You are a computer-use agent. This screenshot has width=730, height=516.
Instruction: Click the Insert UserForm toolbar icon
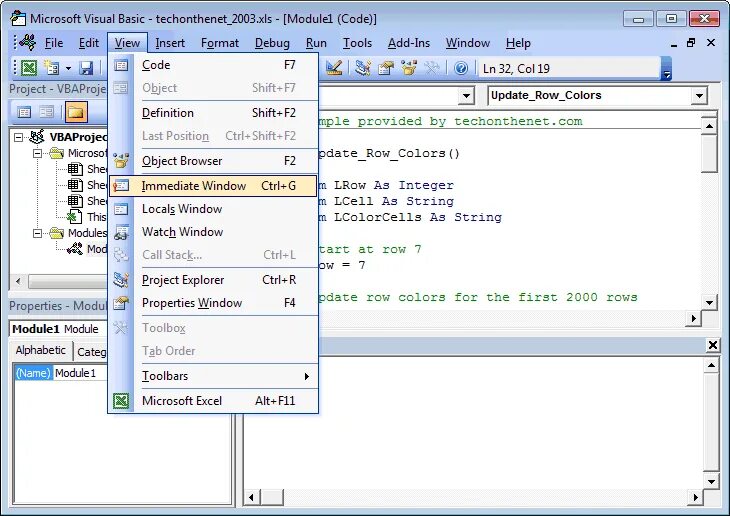coord(52,68)
